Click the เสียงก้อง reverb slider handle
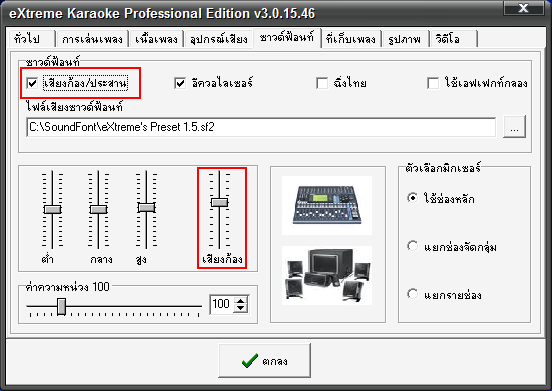Viewport: 552px width, 391px height. click(x=219, y=202)
